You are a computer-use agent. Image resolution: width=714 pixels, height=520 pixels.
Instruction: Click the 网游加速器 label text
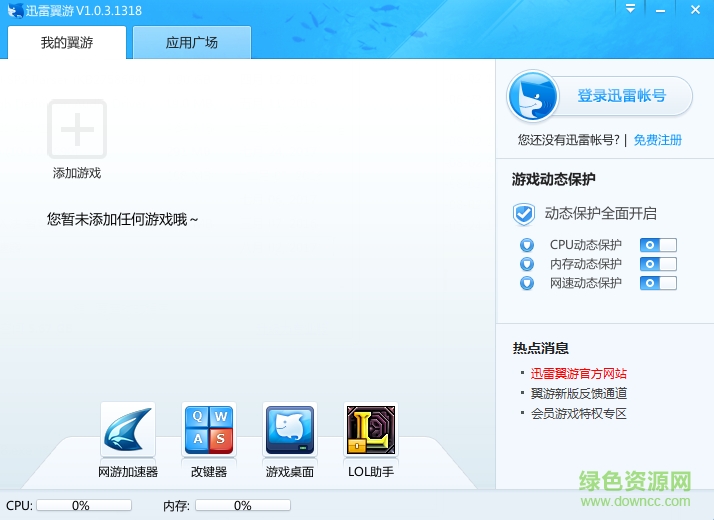[x=128, y=472]
